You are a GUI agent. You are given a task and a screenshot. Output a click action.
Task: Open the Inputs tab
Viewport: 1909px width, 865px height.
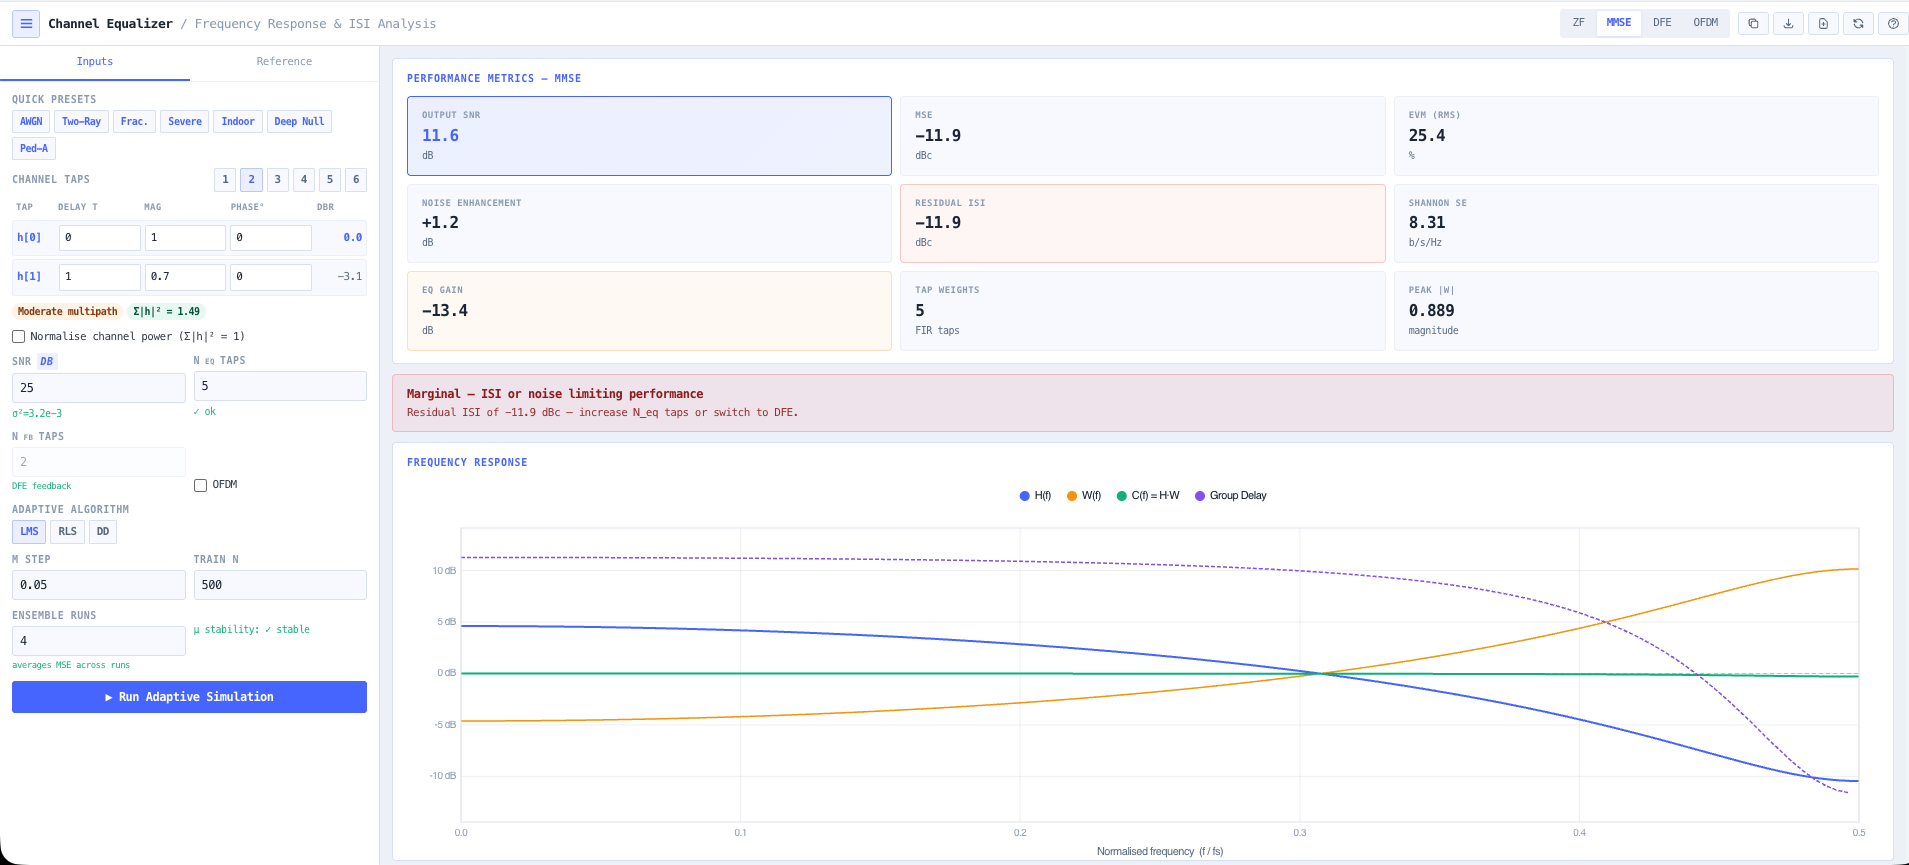95,62
